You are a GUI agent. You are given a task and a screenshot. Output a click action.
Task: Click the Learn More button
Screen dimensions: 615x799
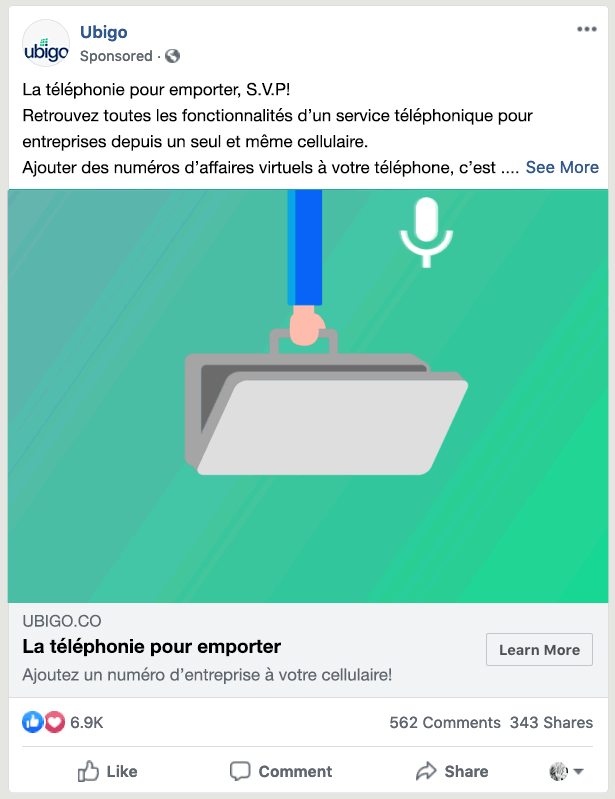(539, 650)
